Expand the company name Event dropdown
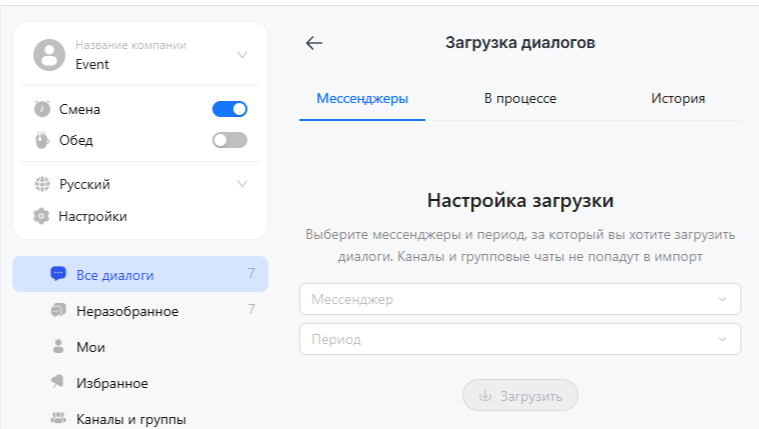The height and width of the screenshot is (429, 759). coord(242,55)
